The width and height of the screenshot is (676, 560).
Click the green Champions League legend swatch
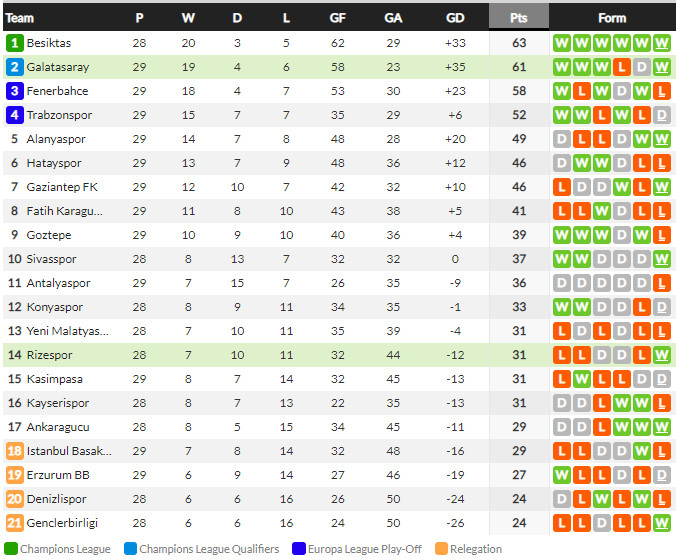coord(10,549)
